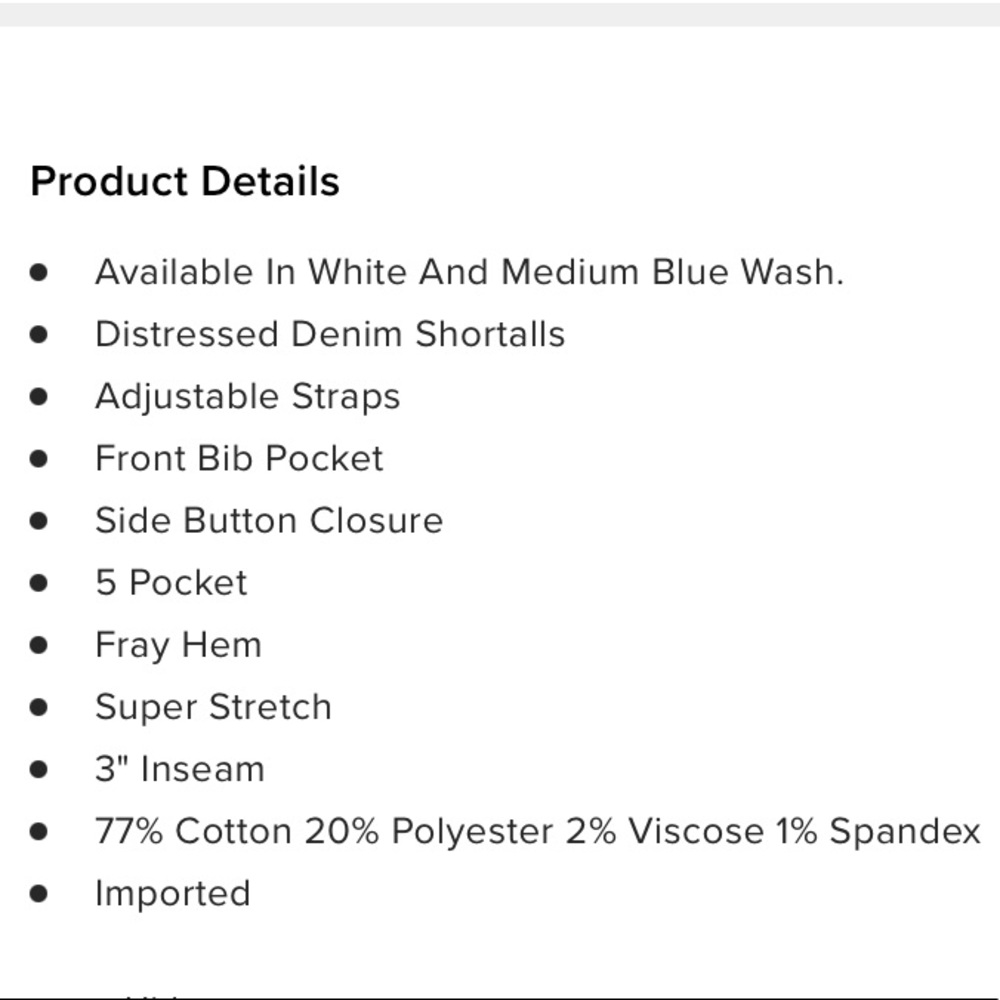Click the bullet beside Imported
Viewport: 1000px width, 1000px height.
[39, 893]
